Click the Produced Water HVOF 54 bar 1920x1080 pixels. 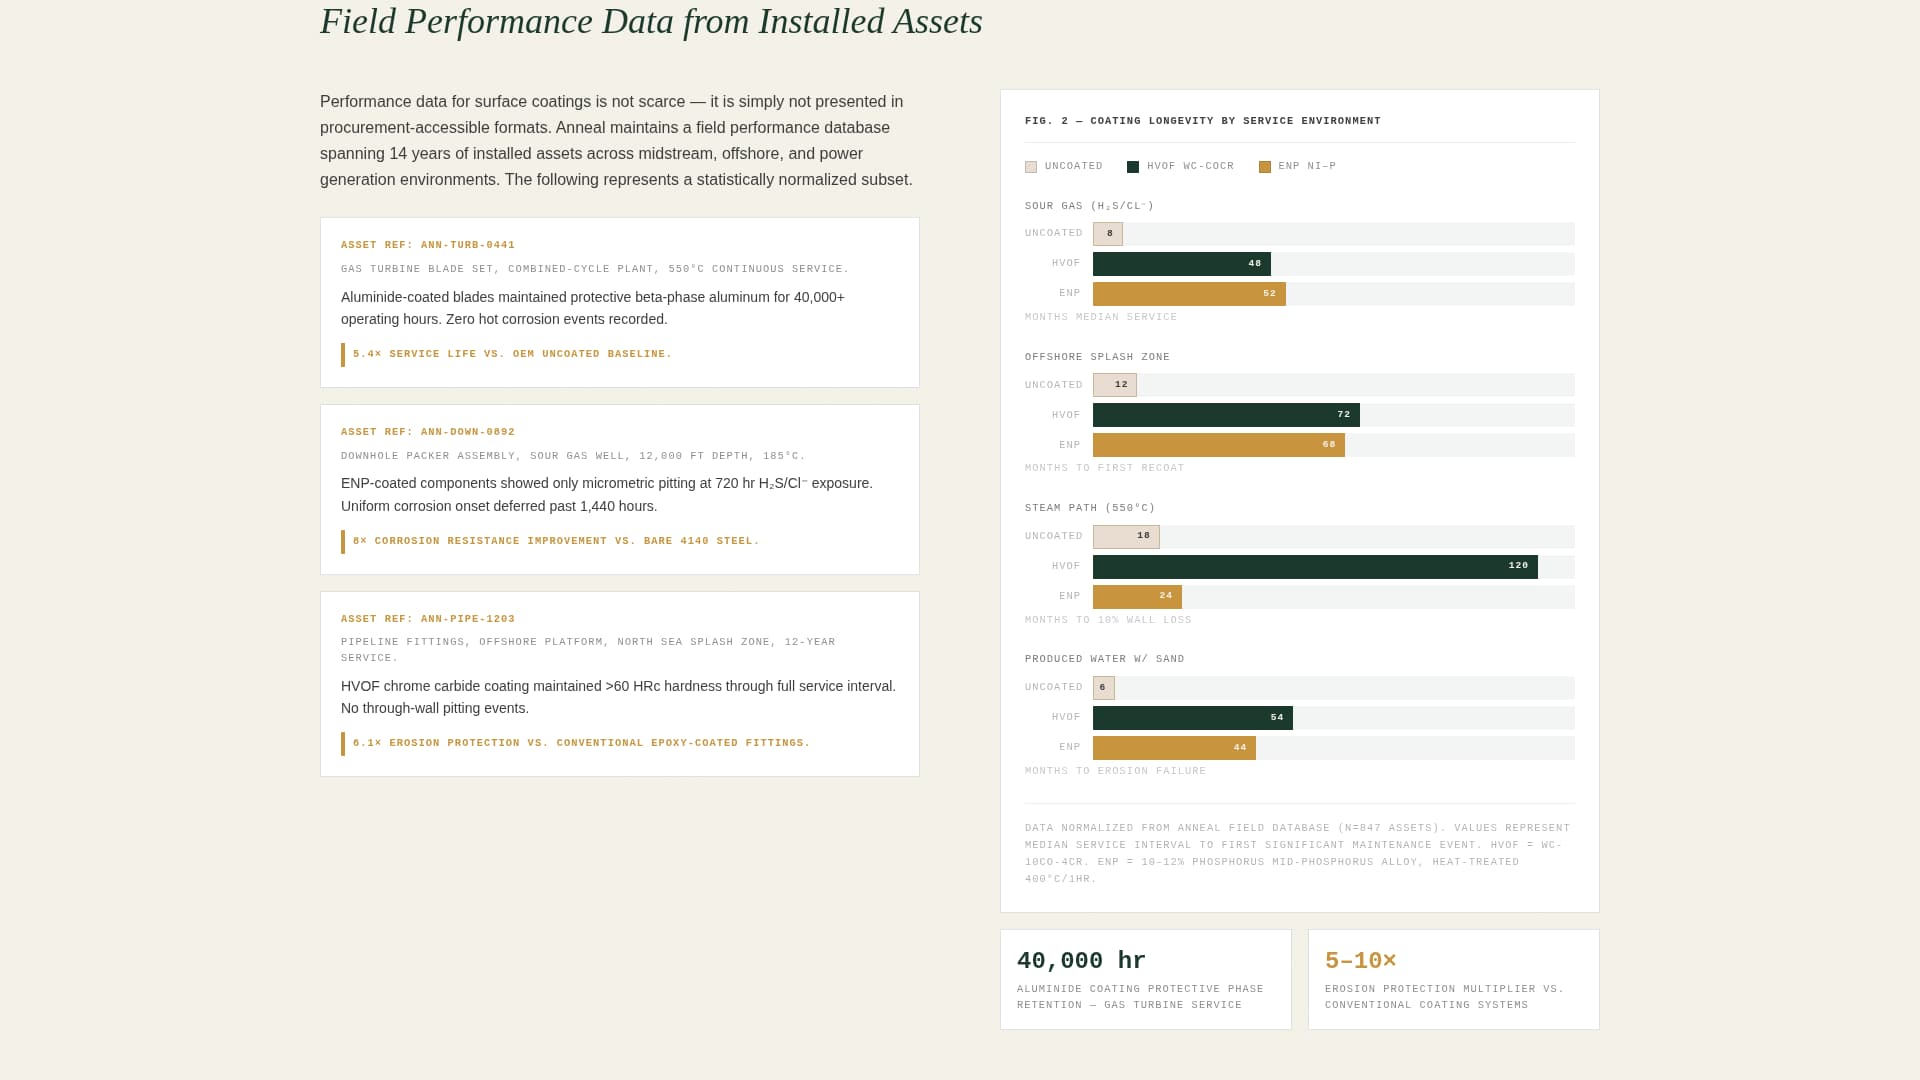[x=1192, y=718]
